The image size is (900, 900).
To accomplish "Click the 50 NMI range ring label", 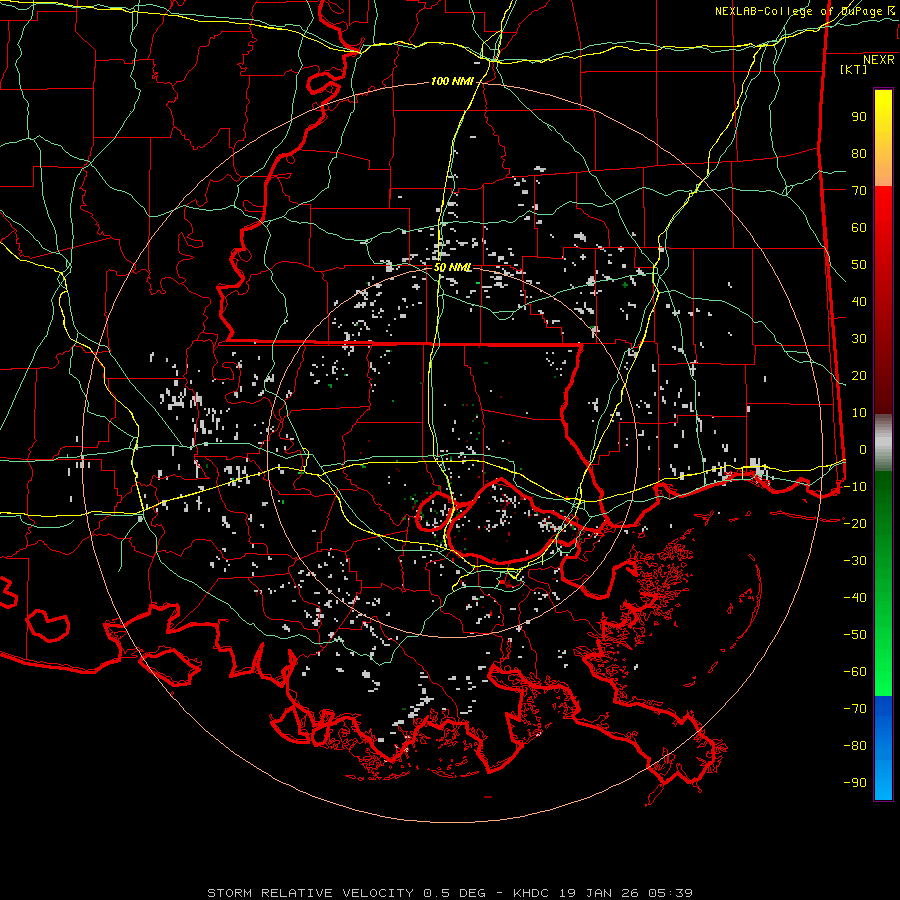I will [x=452, y=267].
